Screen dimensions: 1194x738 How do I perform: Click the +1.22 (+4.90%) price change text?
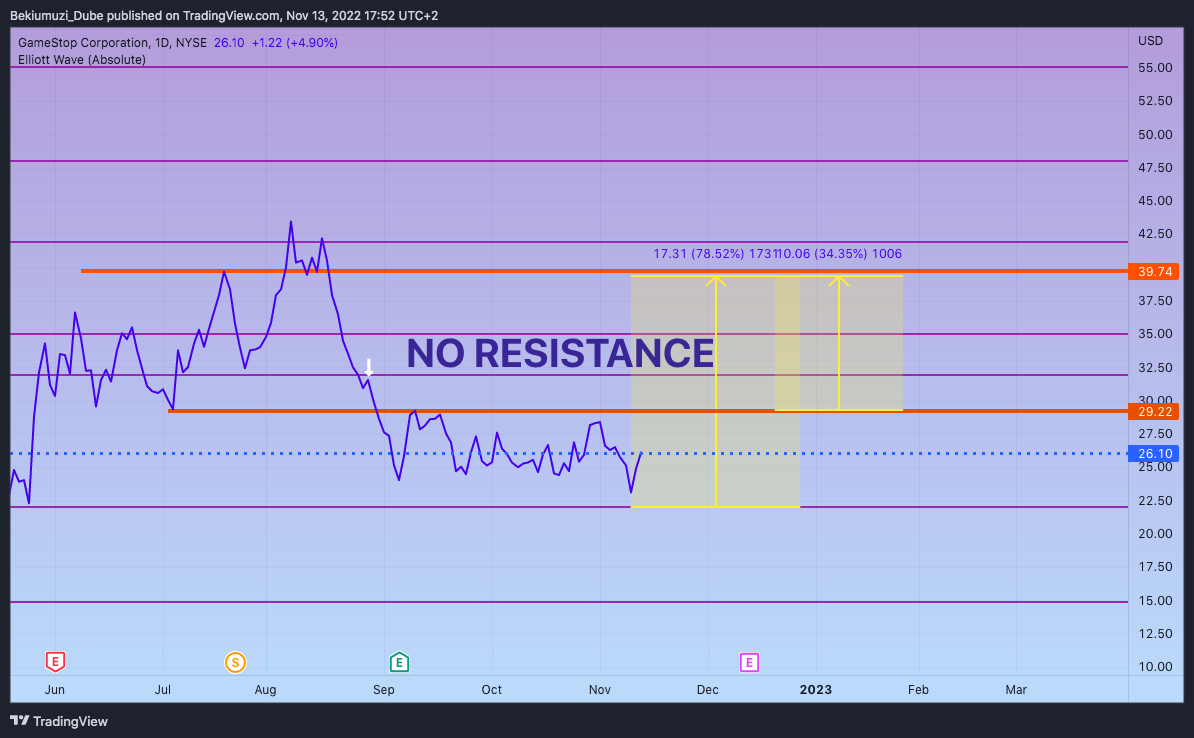295,43
